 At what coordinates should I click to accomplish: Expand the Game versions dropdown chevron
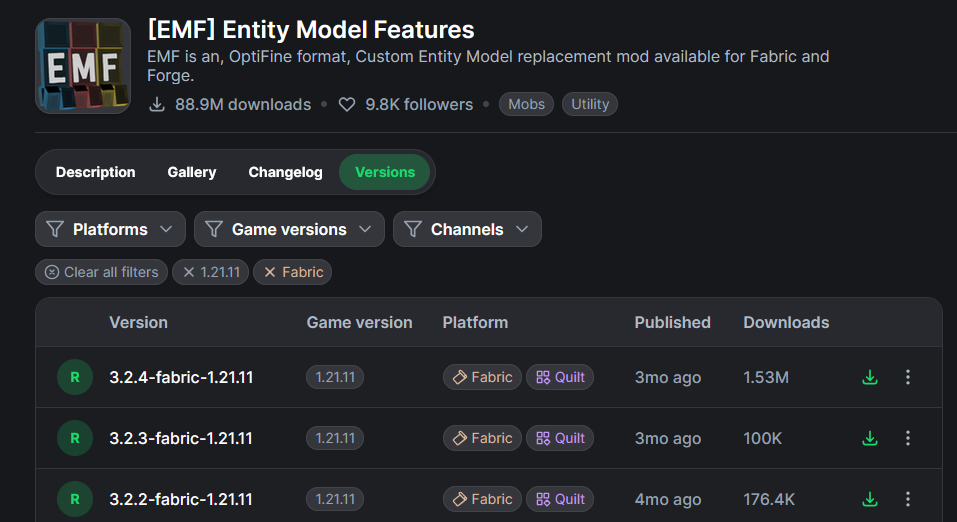tap(365, 229)
